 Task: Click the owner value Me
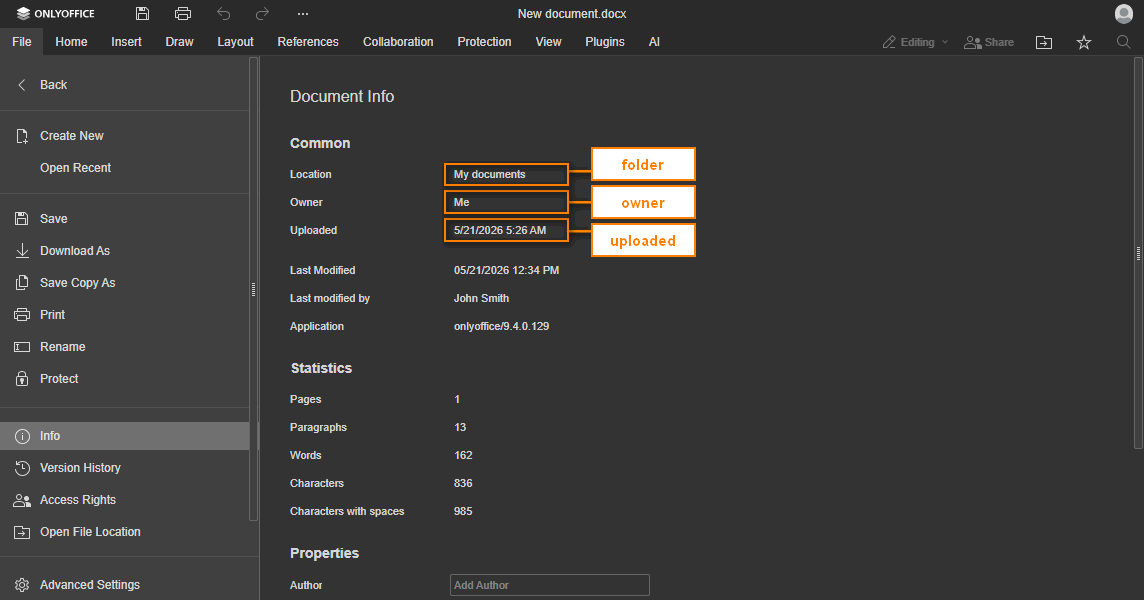[x=462, y=202]
